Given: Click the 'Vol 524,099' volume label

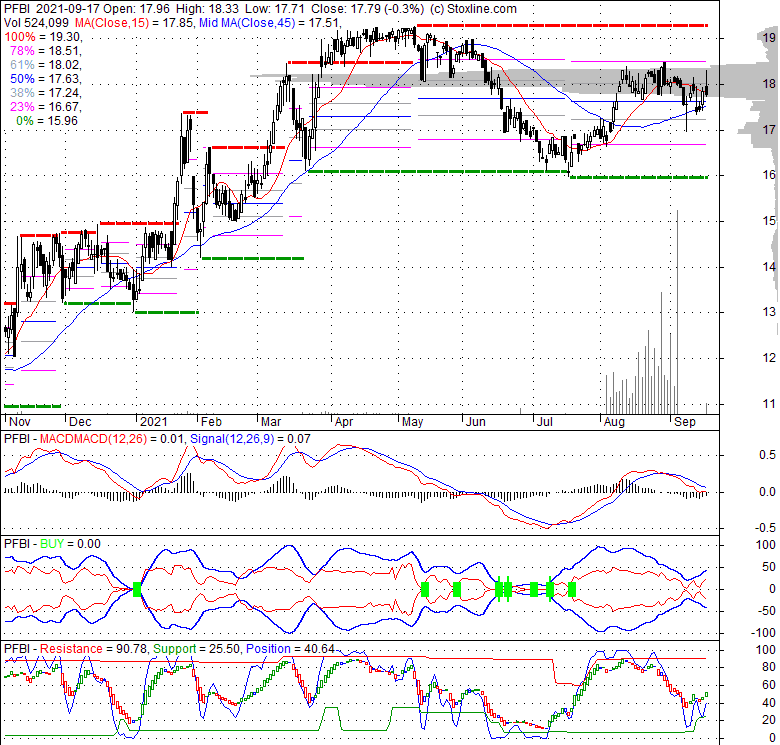Looking at the screenshot, I should (x=36, y=22).
